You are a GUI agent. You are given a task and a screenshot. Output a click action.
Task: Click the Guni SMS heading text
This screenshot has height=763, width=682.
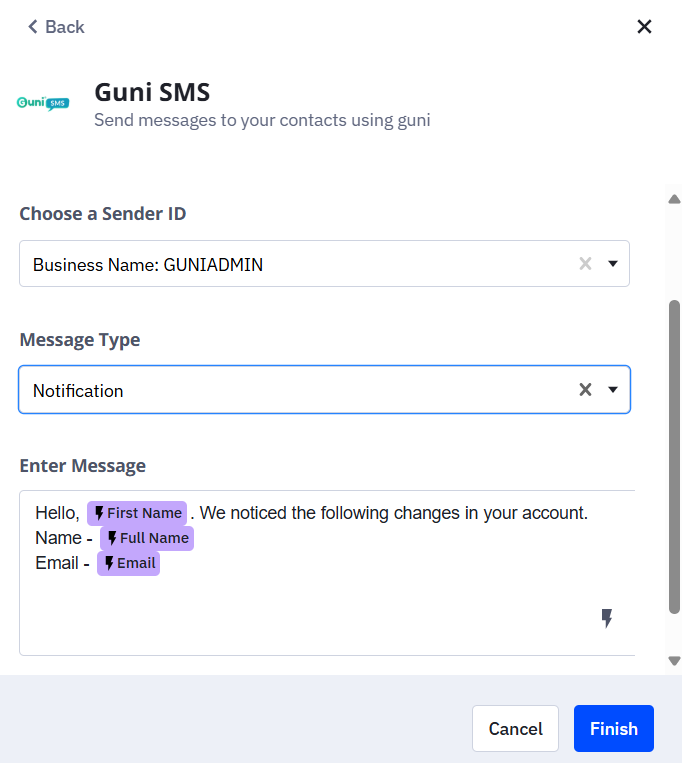coord(152,92)
